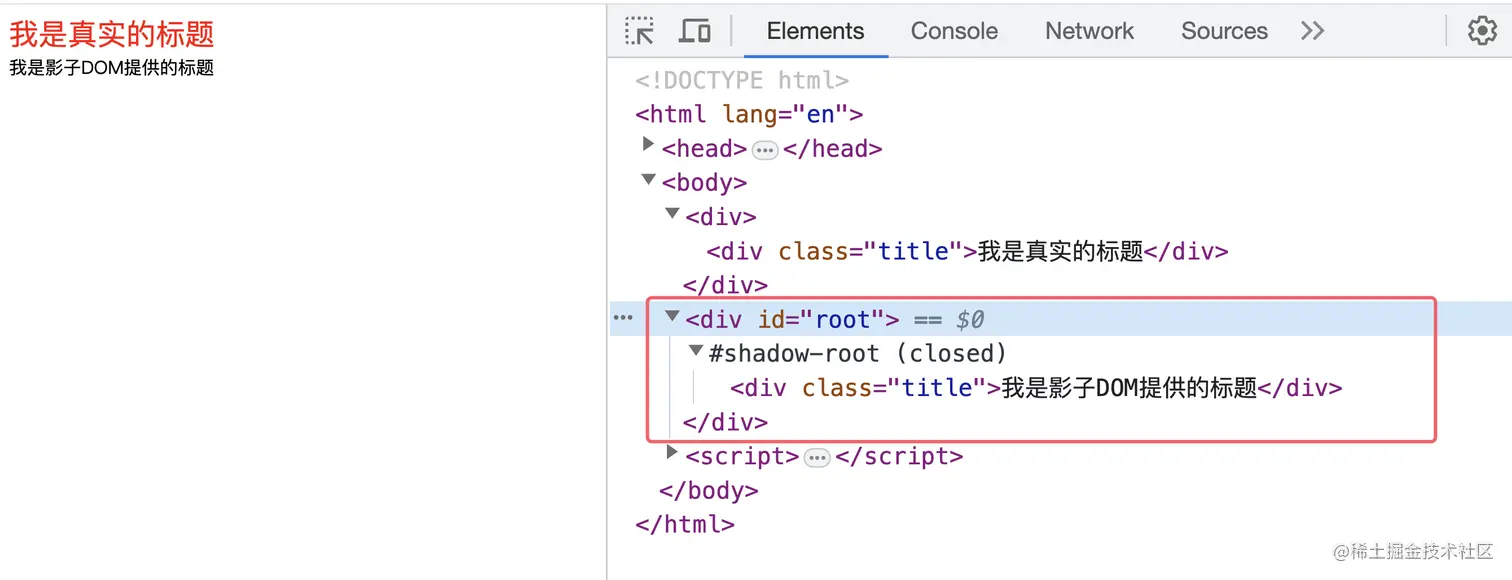Viewport: 1512px width, 580px height.
Task: Toggle the device toolbar icon
Action: (x=695, y=31)
